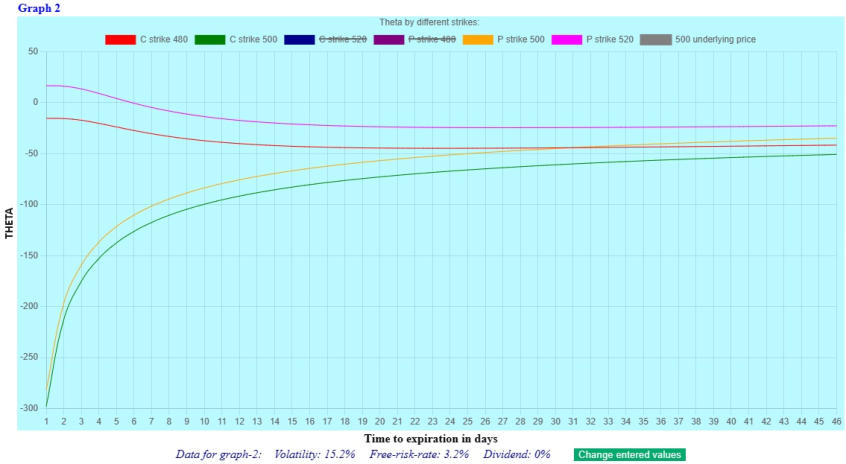Toggle the C strike 500 legend label
This screenshot has height=464, width=846.
point(253,40)
